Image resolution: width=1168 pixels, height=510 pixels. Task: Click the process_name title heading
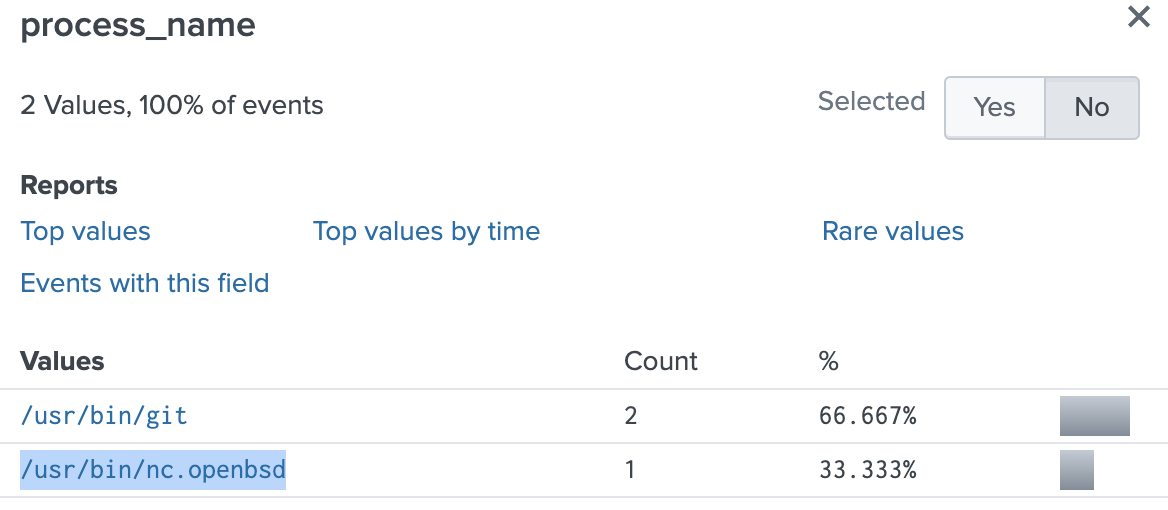click(x=138, y=25)
